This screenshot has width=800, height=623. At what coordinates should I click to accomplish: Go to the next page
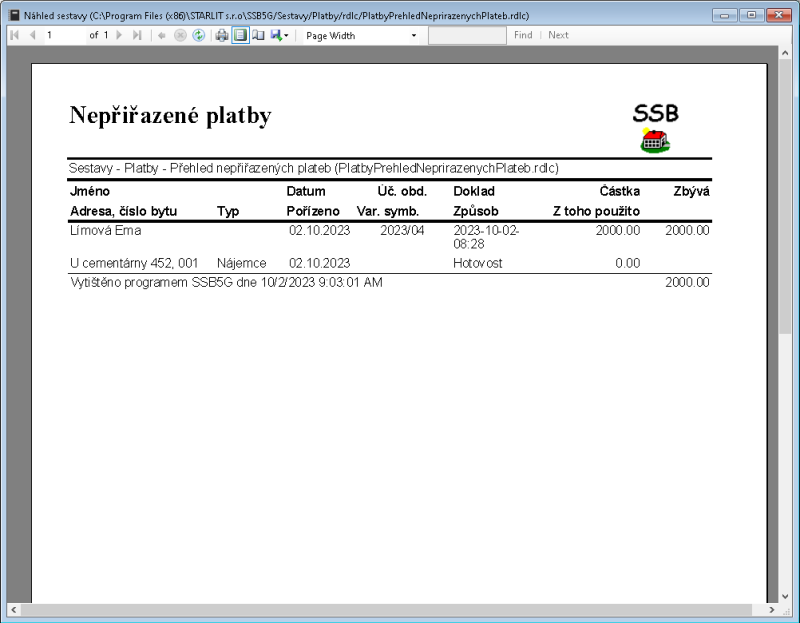click(x=118, y=35)
